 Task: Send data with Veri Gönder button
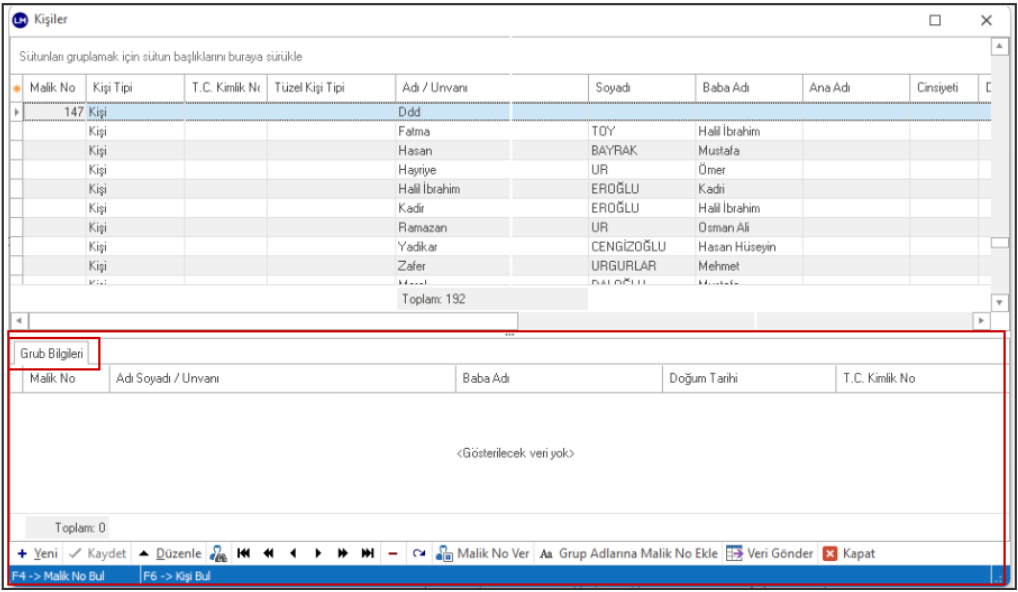tap(769, 554)
